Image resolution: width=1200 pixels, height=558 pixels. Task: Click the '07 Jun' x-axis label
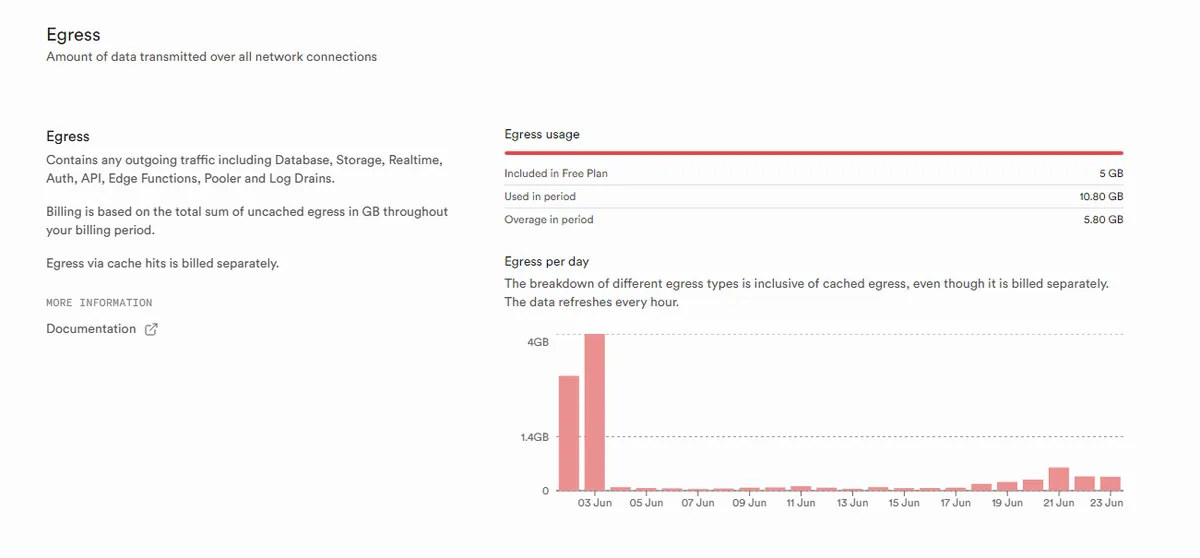click(698, 503)
